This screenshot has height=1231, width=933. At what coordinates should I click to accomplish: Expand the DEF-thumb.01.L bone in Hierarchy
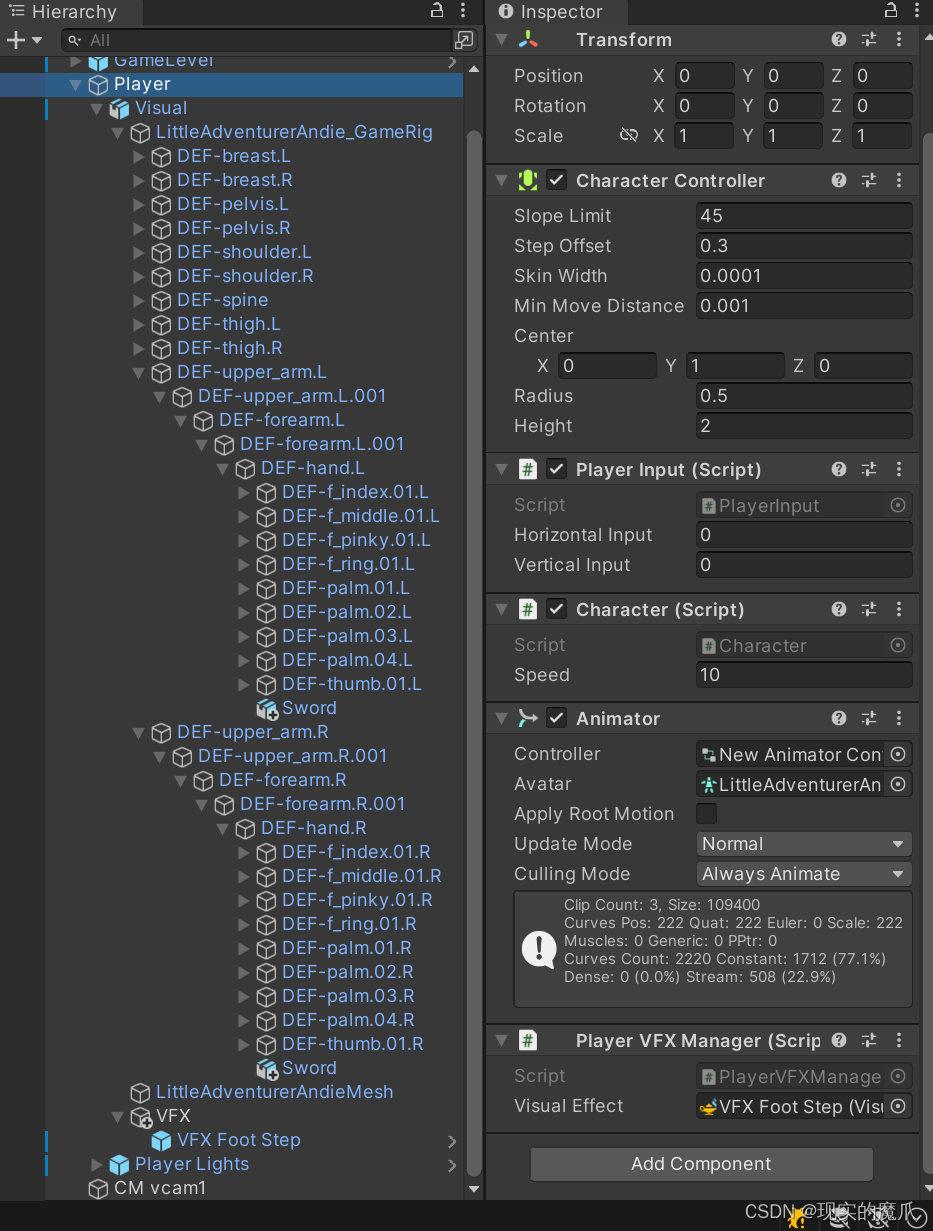(x=244, y=684)
